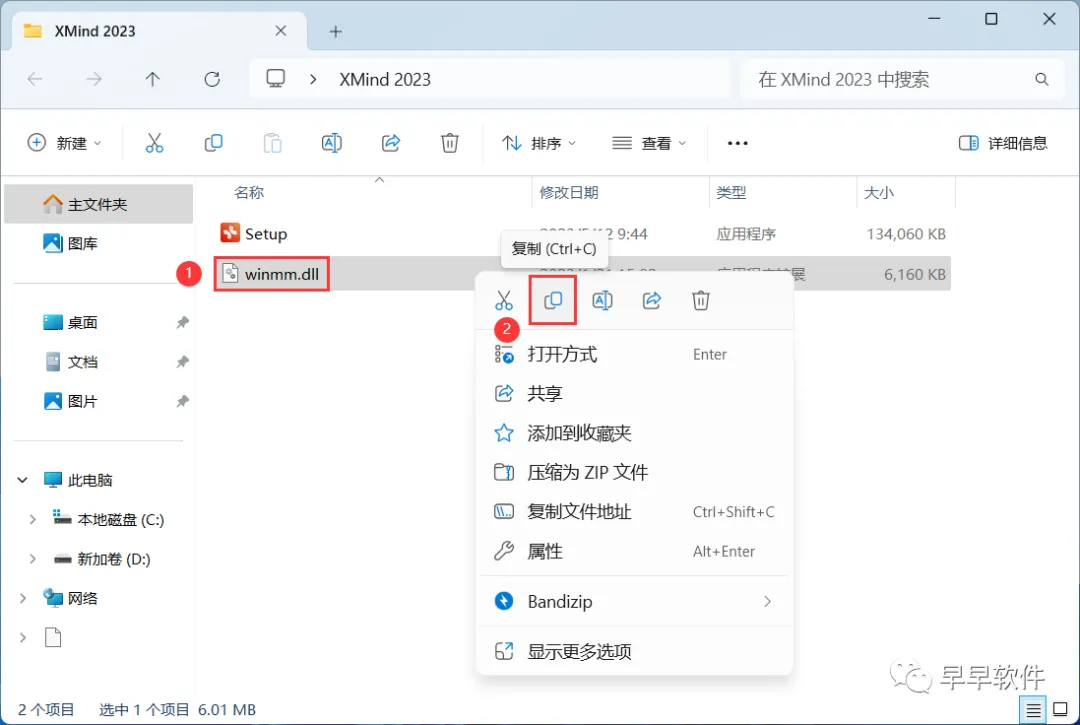Click the Share icon in the toolbar
Viewport: 1080px width, 725px height.
[391, 143]
